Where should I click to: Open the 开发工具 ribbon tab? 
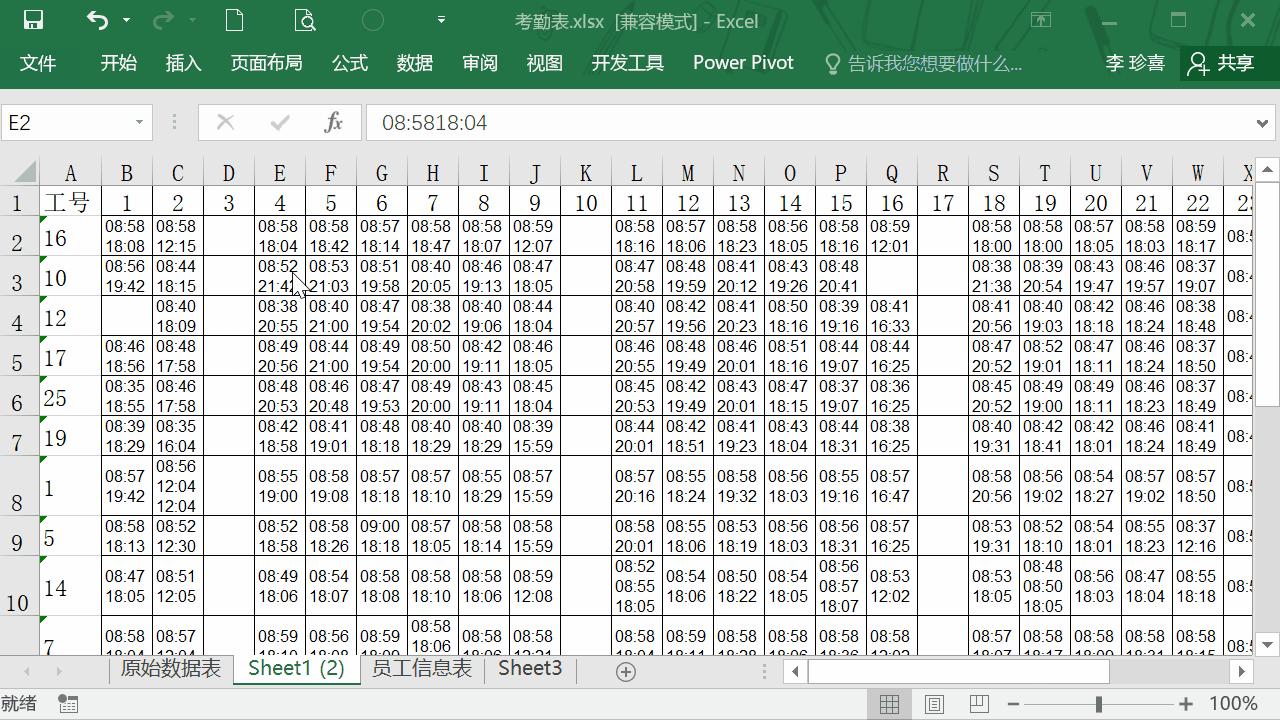(x=628, y=62)
